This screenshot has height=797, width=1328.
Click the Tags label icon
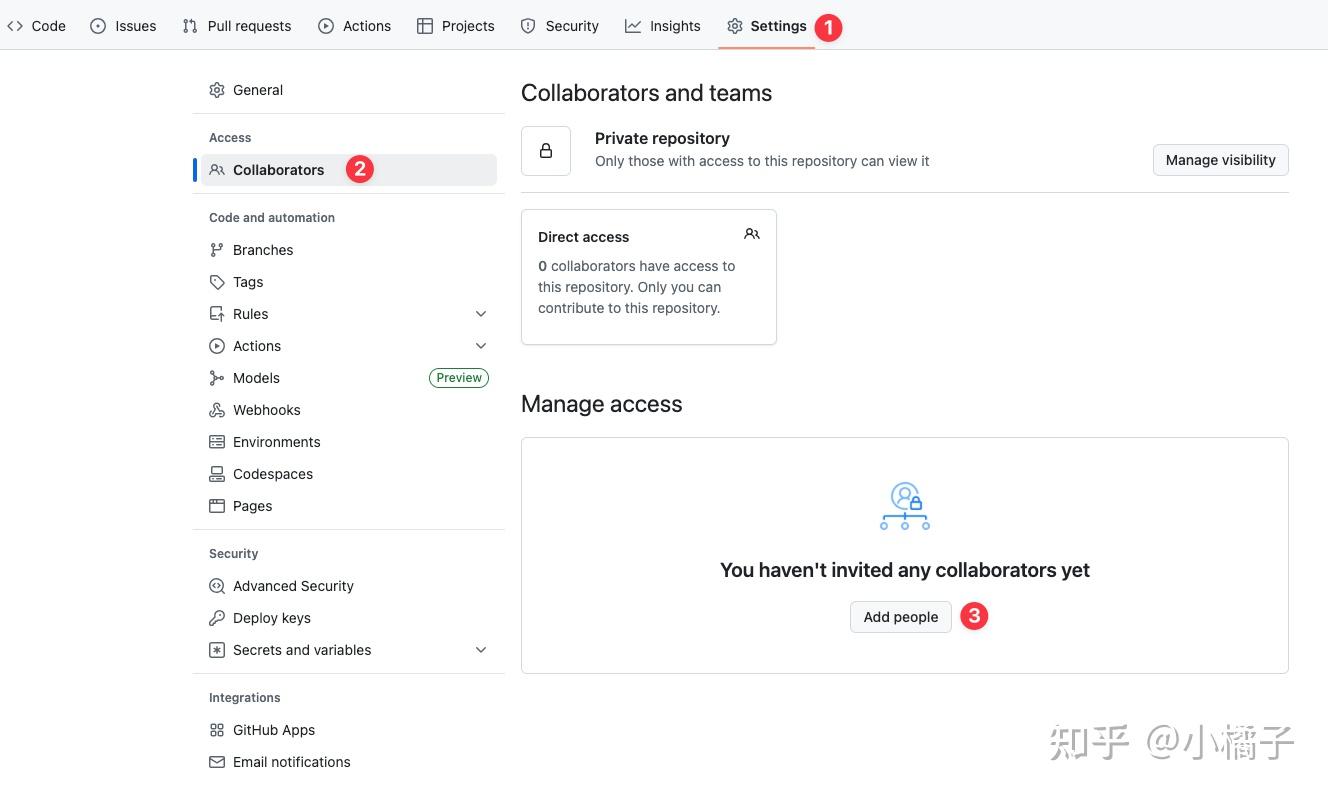(216, 282)
